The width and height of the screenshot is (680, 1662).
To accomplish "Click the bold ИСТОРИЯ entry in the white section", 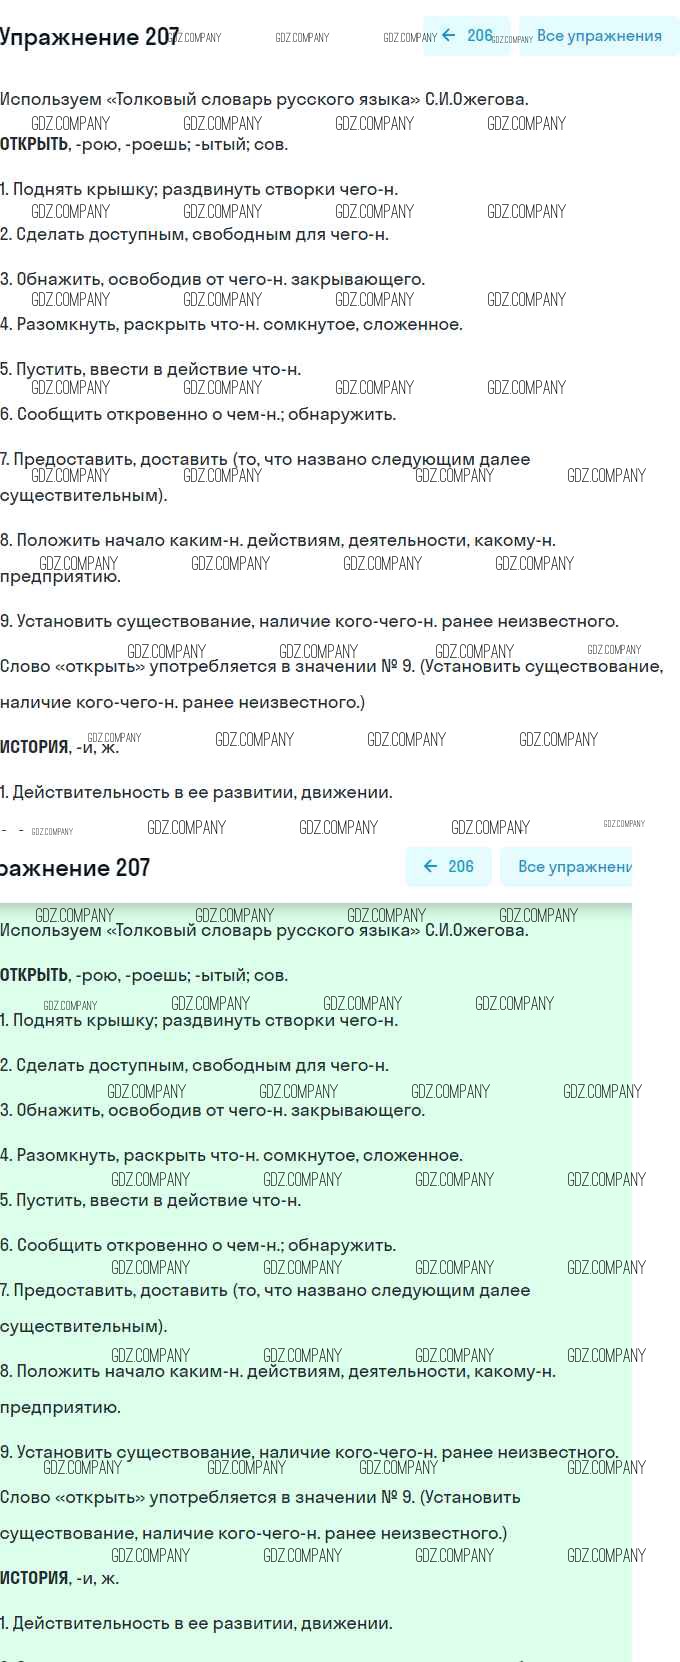I will coord(34,747).
